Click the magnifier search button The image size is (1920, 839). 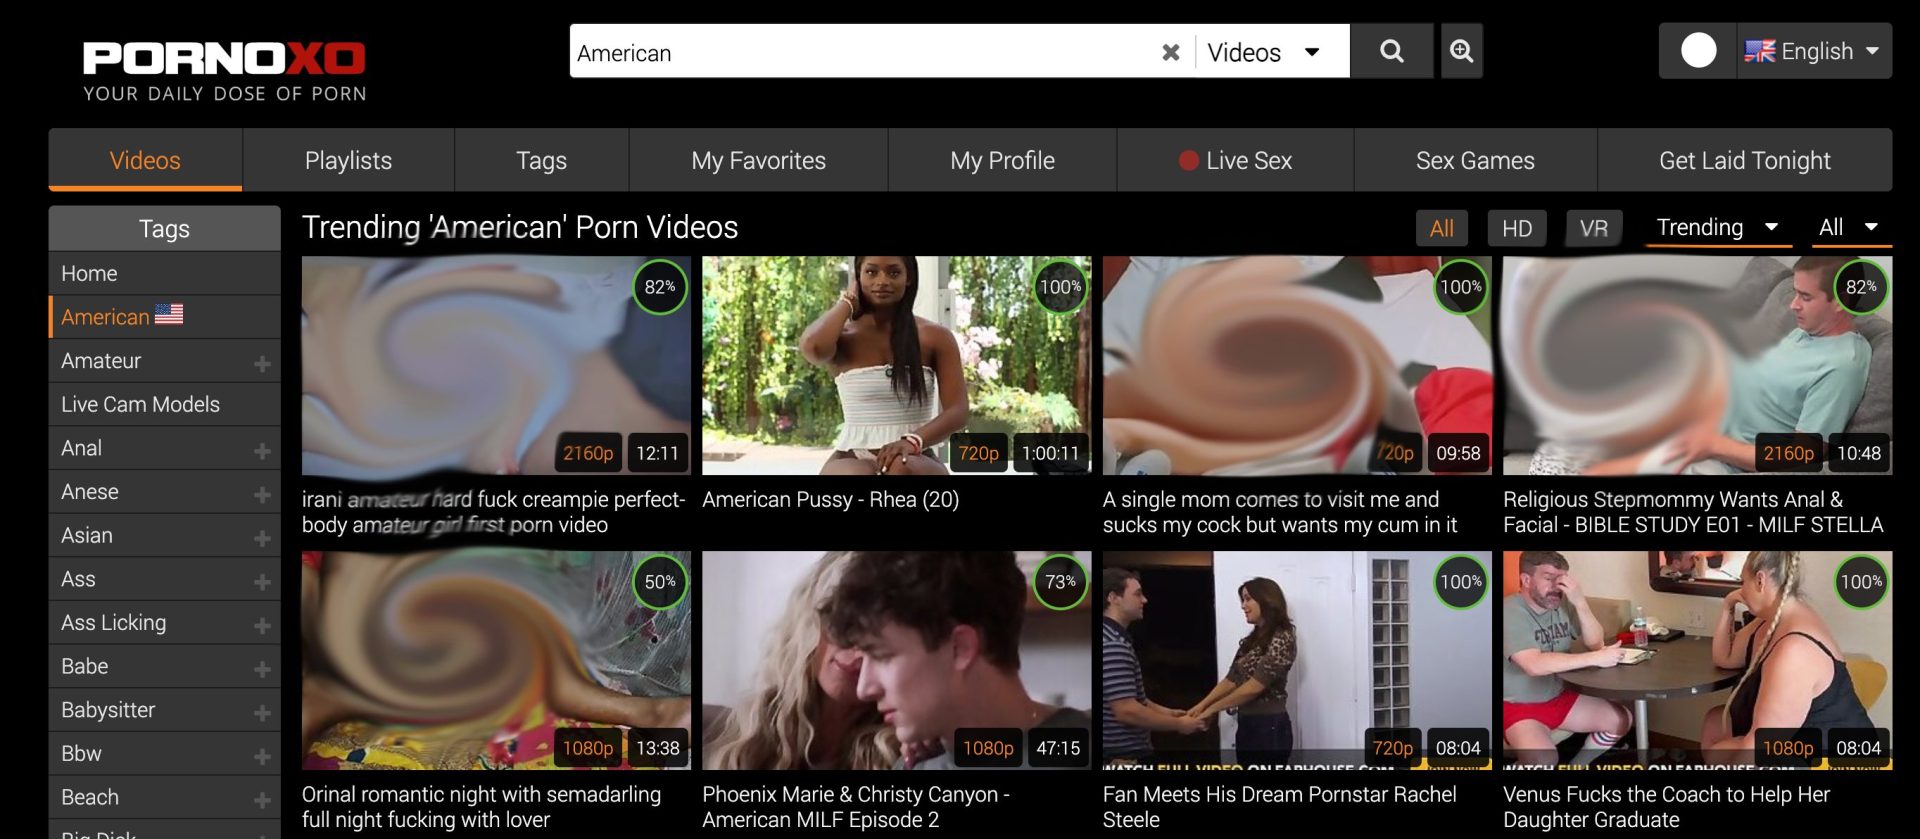pyautogui.click(x=1391, y=51)
